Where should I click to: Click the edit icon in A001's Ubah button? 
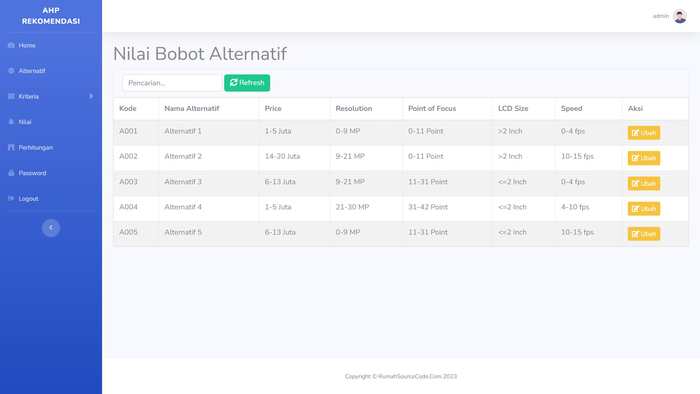635,133
